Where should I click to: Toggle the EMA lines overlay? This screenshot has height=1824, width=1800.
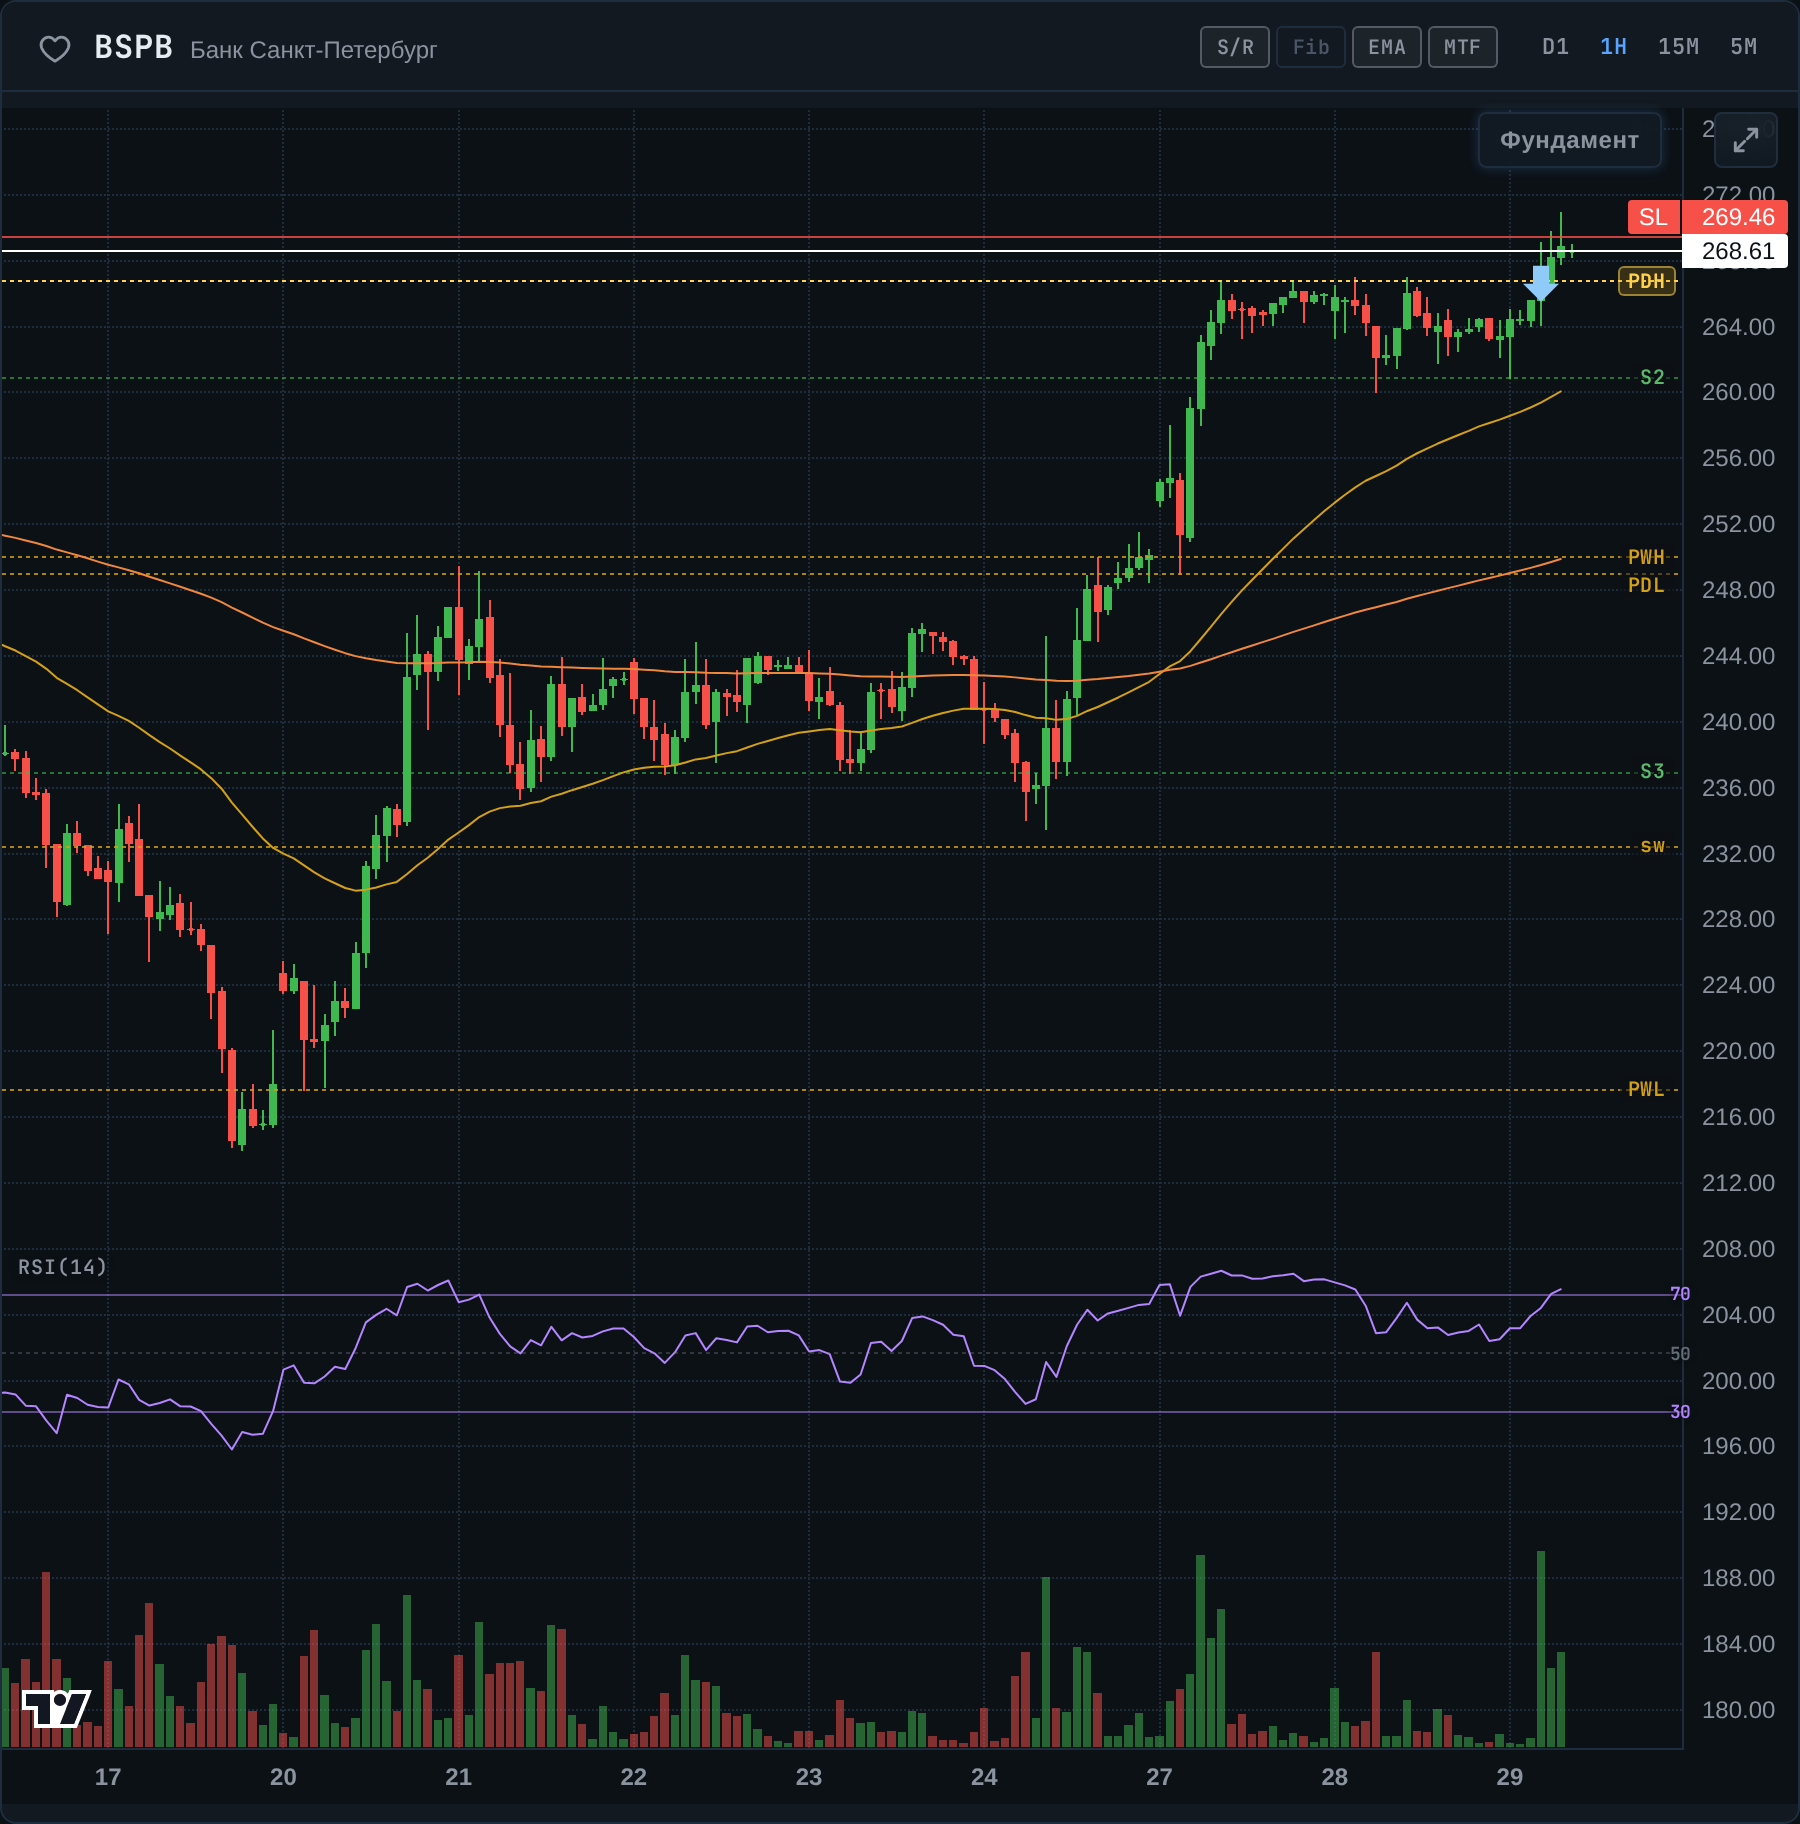coord(1386,47)
